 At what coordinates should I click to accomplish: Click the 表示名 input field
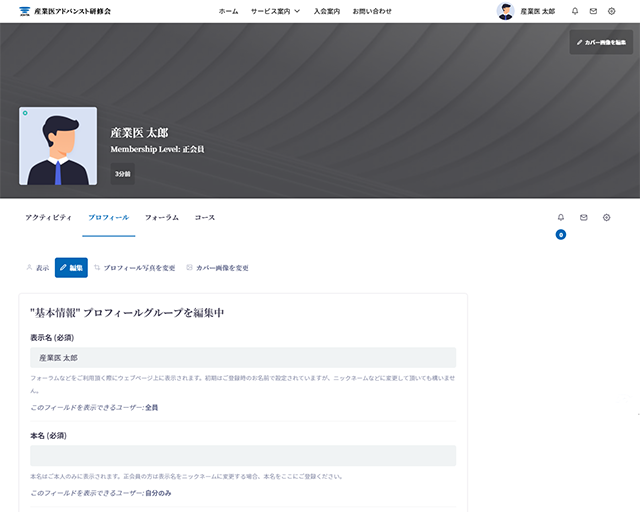[243, 357]
